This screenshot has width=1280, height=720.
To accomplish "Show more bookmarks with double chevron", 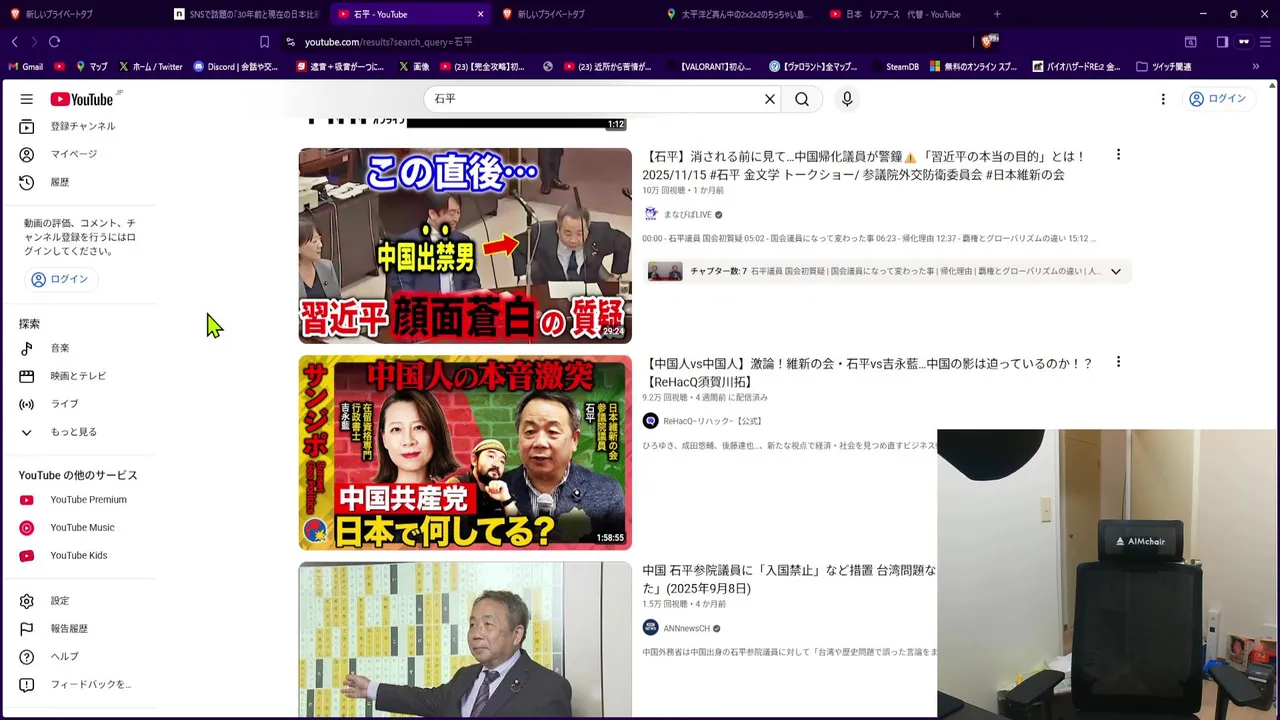I will pos(1255,67).
